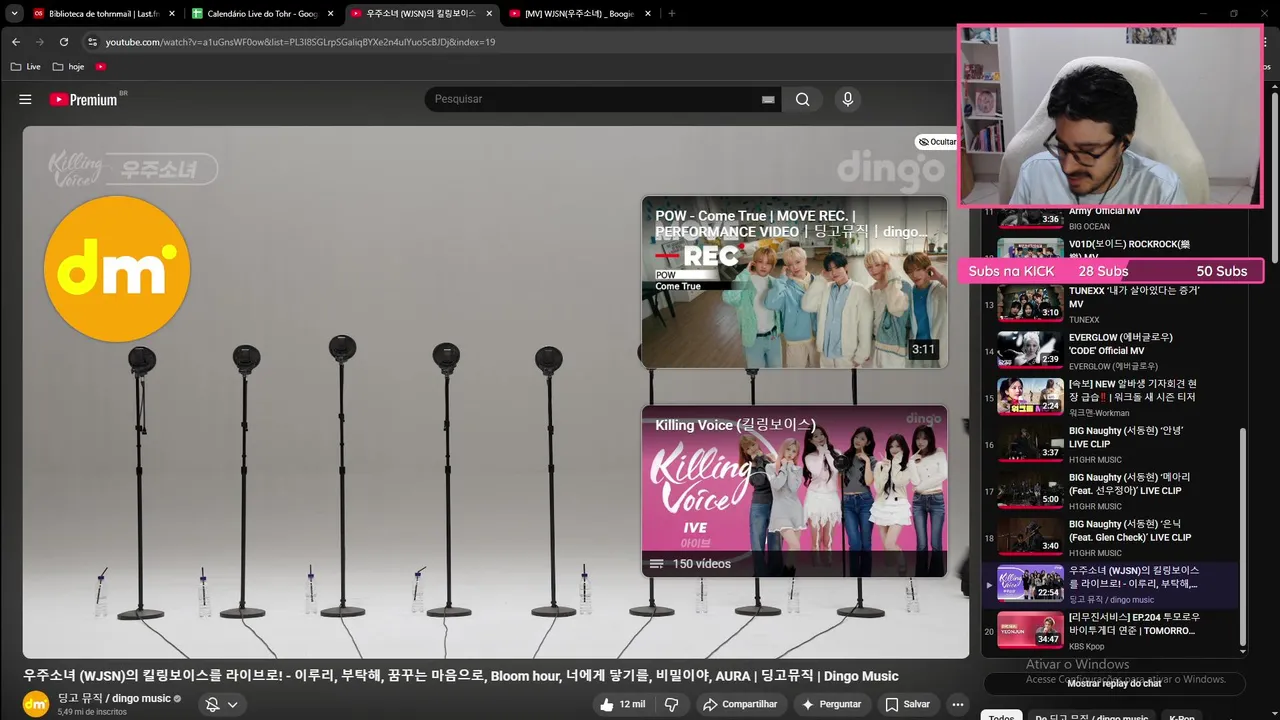Play 리무진서비스 EP.204 KBS Kpop item
The width and height of the screenshot is (1280, 720).
[1110, 631]
